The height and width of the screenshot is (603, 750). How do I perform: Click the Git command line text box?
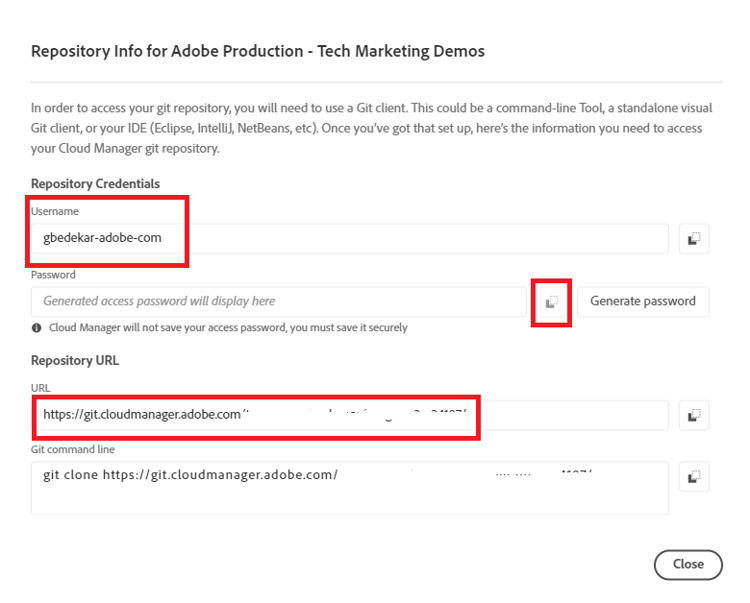(350, 488)
